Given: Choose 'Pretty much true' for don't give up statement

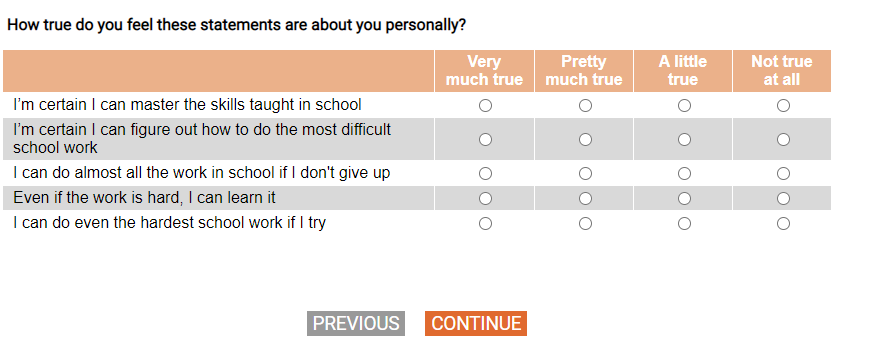Looking at the screenshot, I should coord(585,174).
